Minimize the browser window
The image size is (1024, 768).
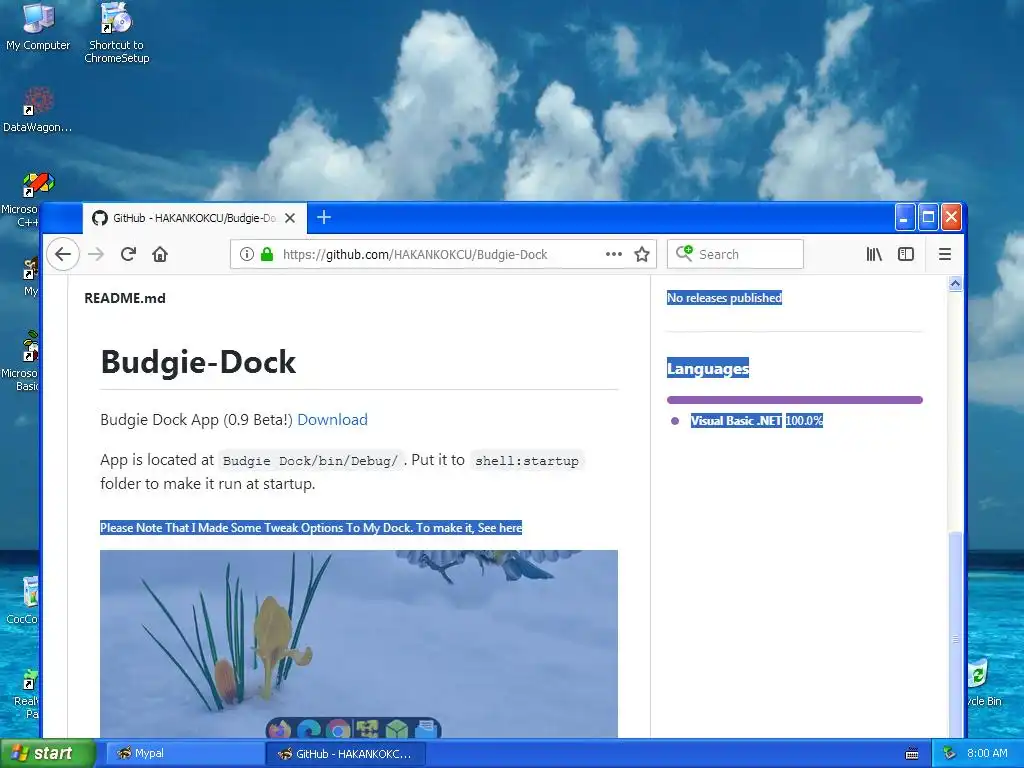pyautogui.click(x=904, y=217)
